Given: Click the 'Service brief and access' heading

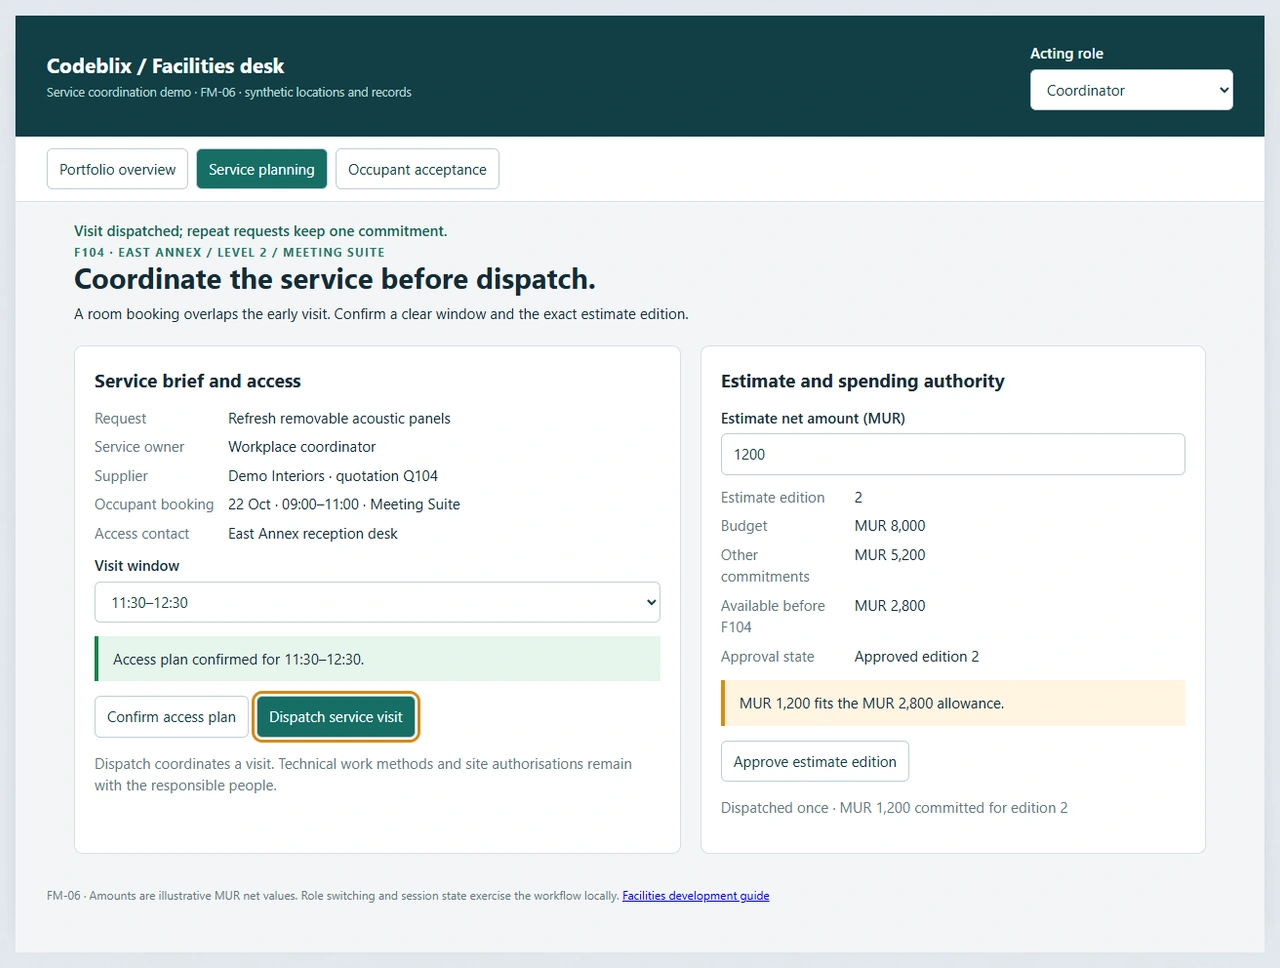Looking at the screenshot, I should (198, 381).
